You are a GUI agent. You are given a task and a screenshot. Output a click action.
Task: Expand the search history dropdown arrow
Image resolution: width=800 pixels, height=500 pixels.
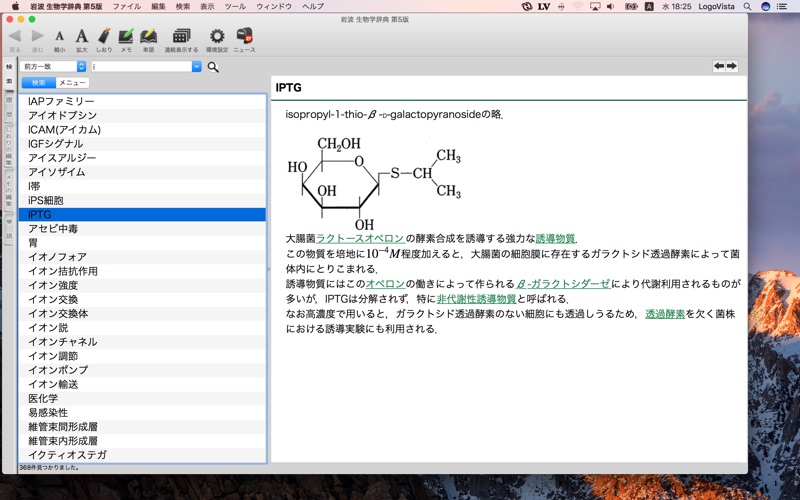196,67
